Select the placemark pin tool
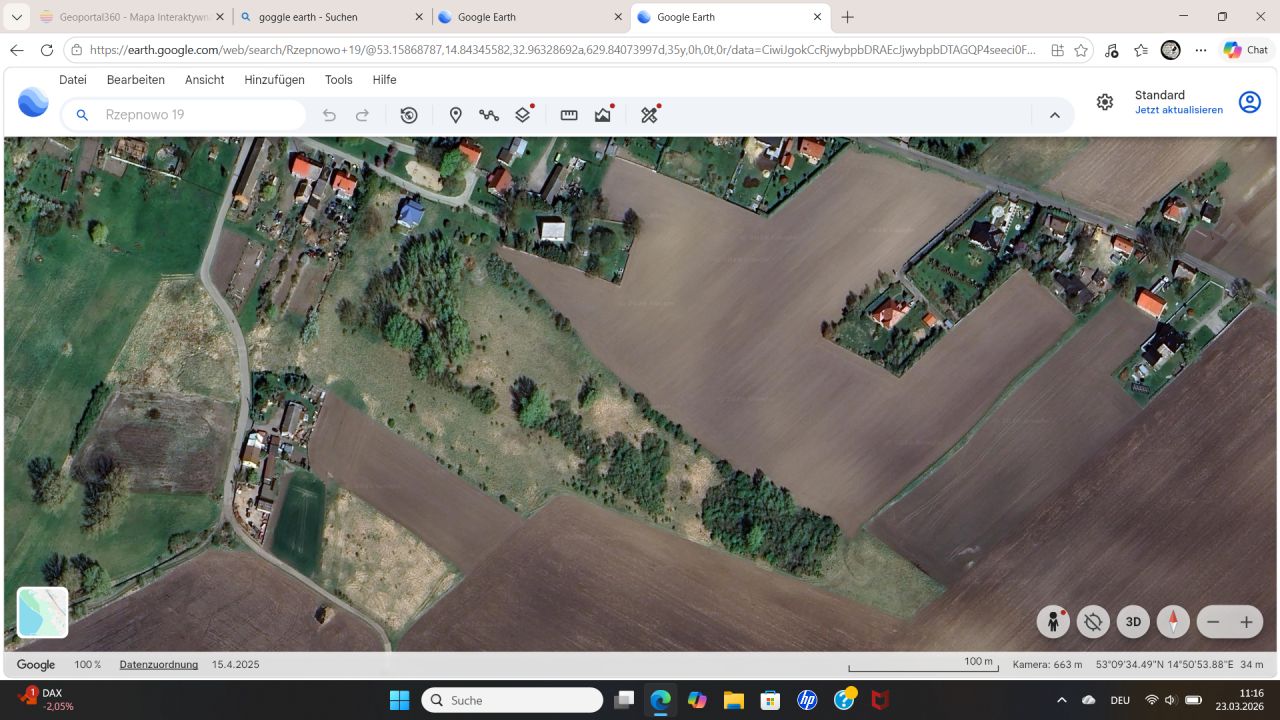Screen dimensions: 1280x720 (455, 115)
